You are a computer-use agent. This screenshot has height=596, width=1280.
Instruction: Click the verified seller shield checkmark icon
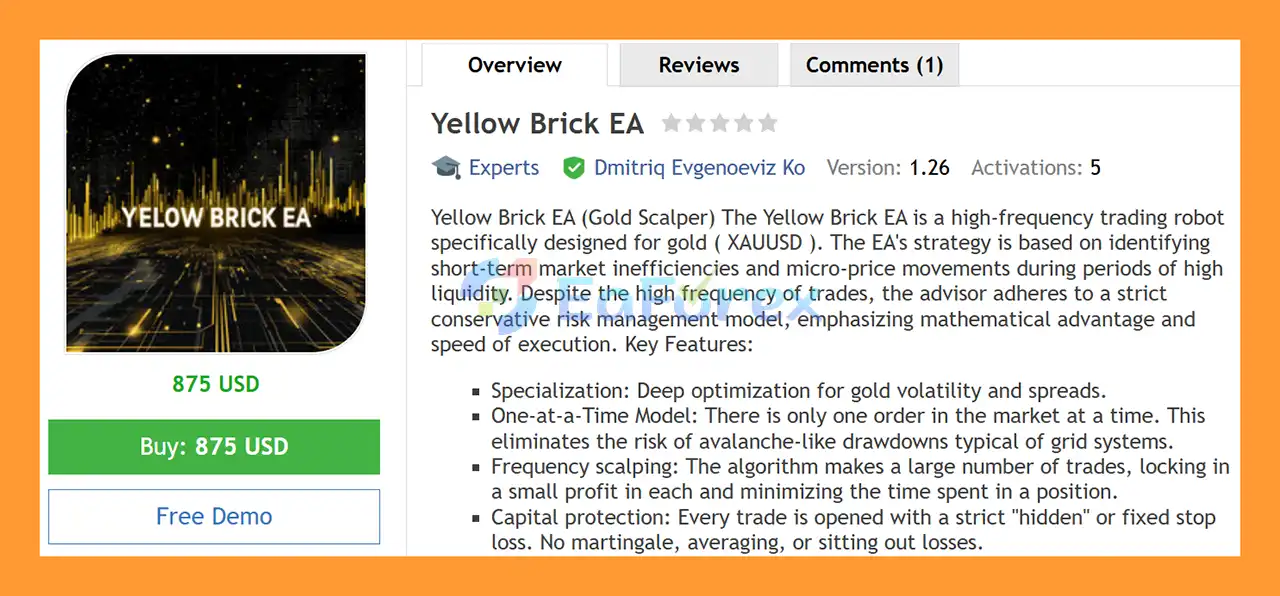574,167
